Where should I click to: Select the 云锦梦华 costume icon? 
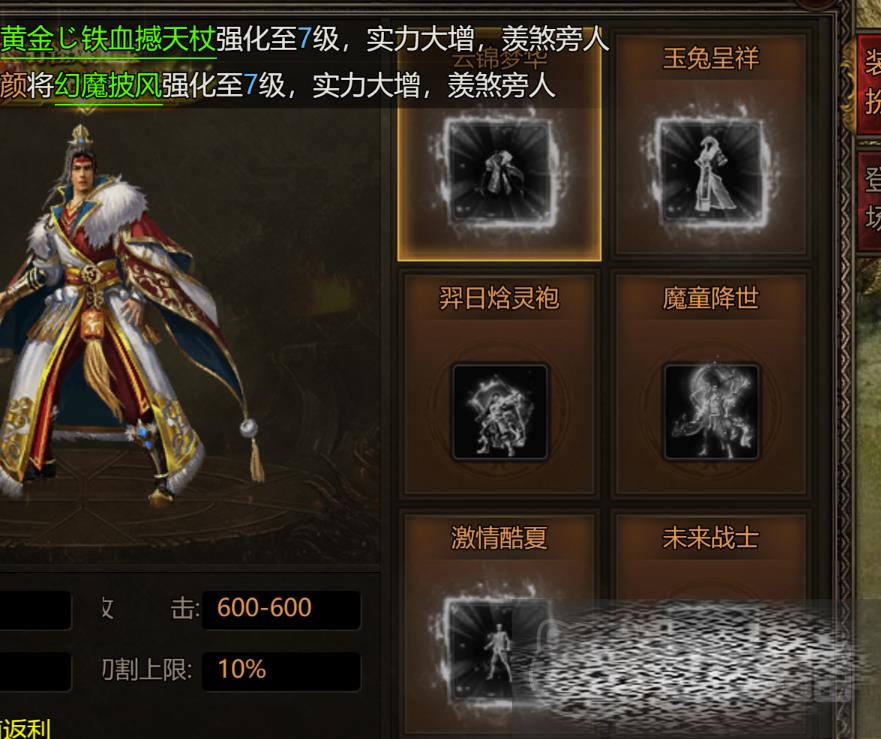[499, 172]
